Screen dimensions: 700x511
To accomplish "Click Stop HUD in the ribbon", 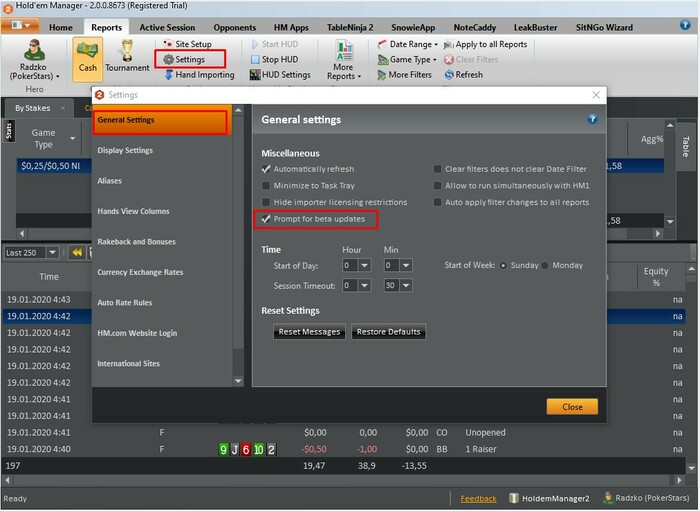I will point(275,59).
